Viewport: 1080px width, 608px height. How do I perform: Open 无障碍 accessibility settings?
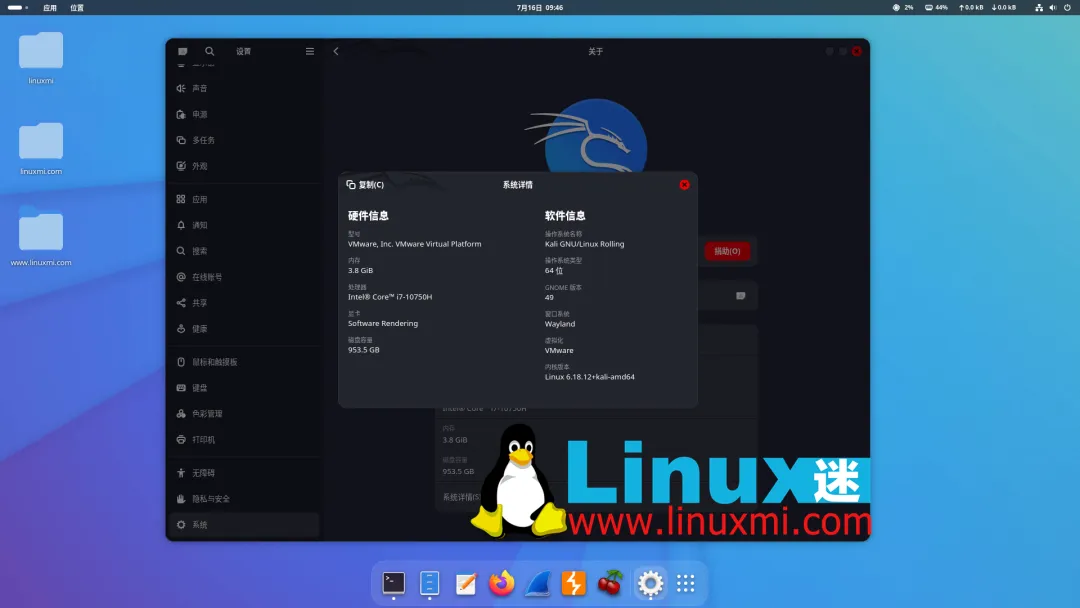244,473
